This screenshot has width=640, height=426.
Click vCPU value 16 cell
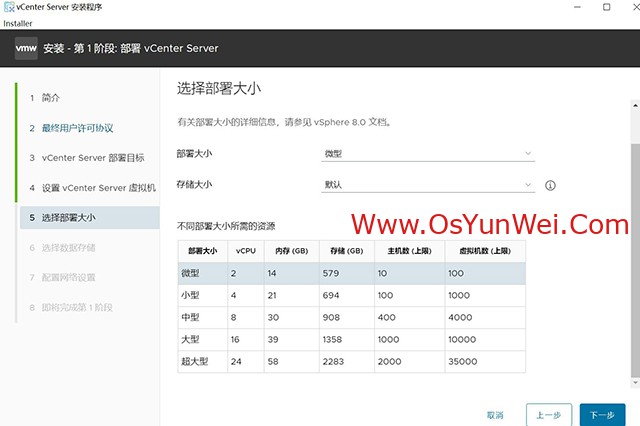coord(246,339)
